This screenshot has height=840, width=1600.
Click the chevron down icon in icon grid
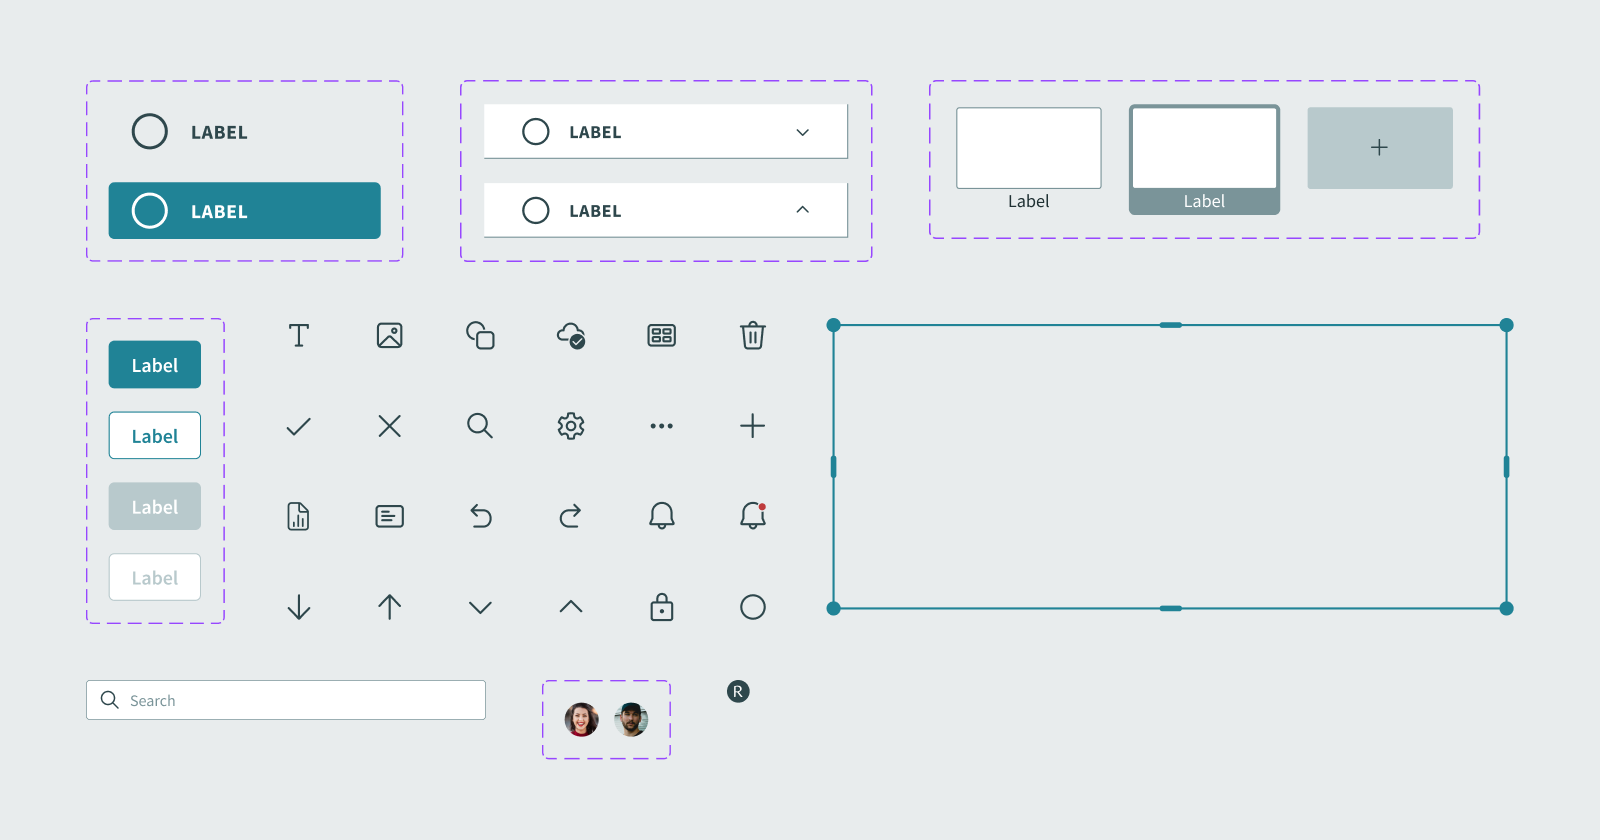pyautogui.click(x=480, y=607)
